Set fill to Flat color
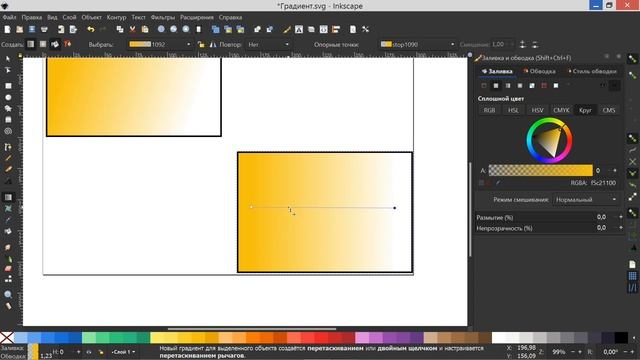 click(x=496, y=86)
